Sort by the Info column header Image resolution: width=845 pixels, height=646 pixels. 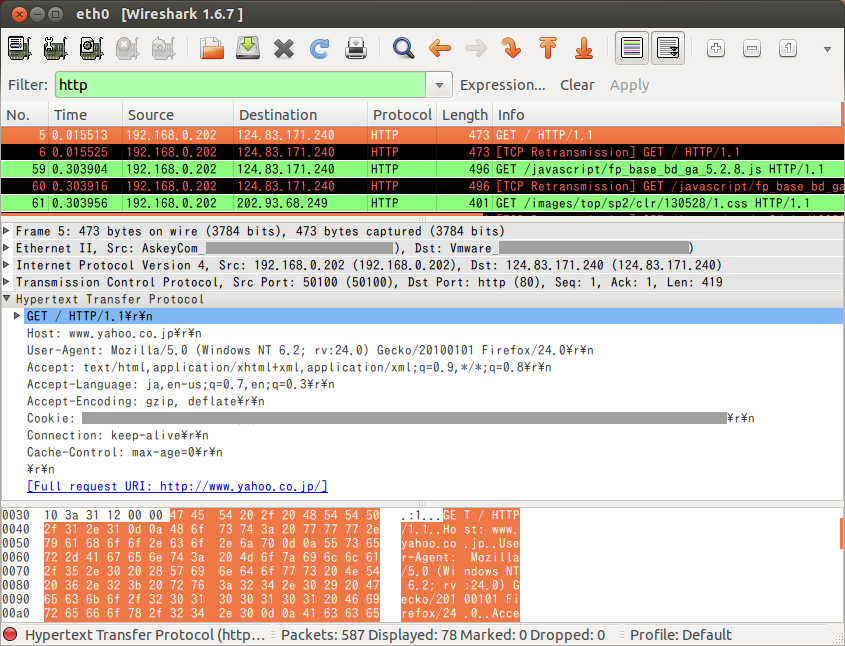[x=667, y=115]
